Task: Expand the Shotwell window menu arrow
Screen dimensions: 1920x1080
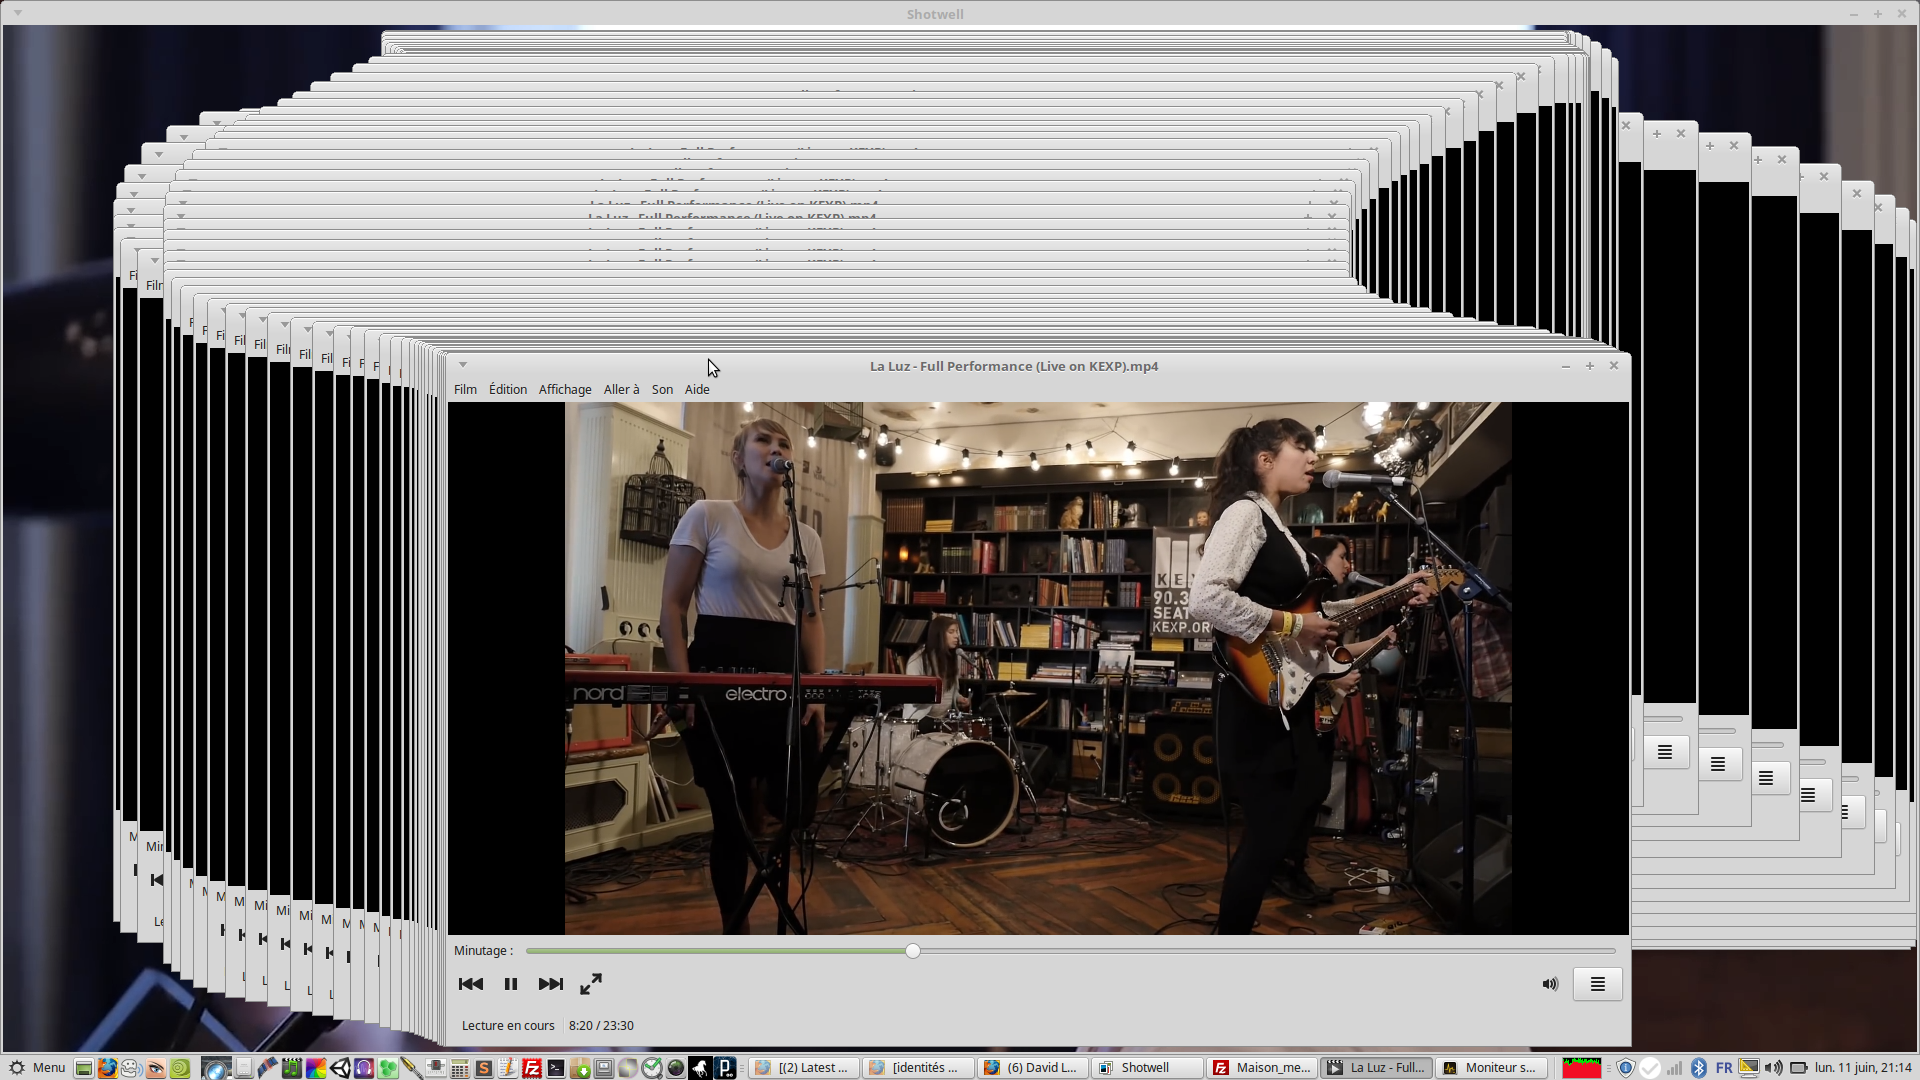Action: [18, 14]
